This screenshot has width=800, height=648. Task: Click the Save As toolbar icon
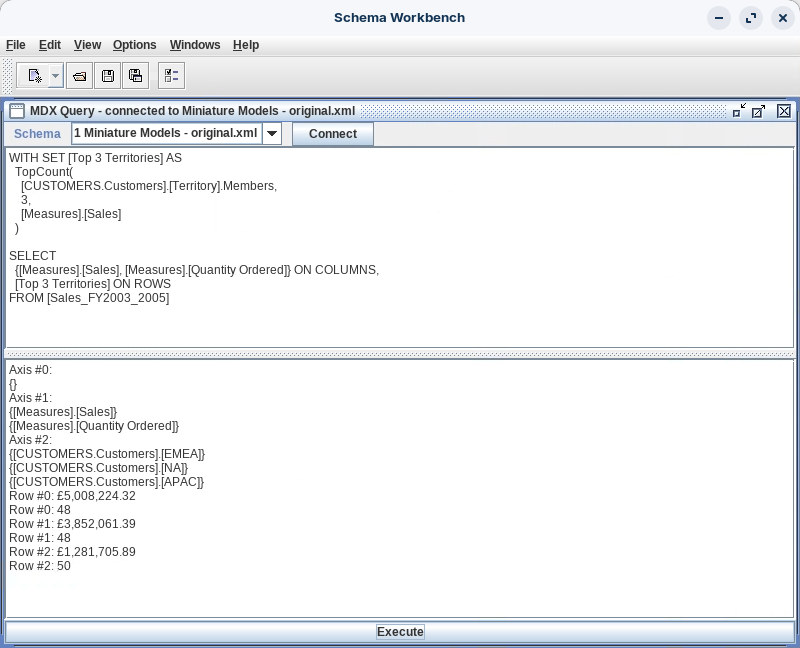click(136, 76)
